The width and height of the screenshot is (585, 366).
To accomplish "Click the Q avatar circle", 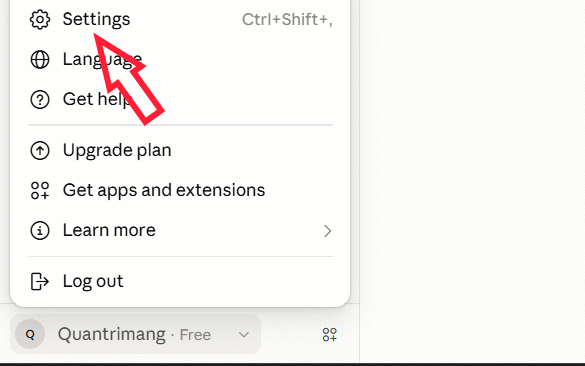I will click(x=30, y=334).
